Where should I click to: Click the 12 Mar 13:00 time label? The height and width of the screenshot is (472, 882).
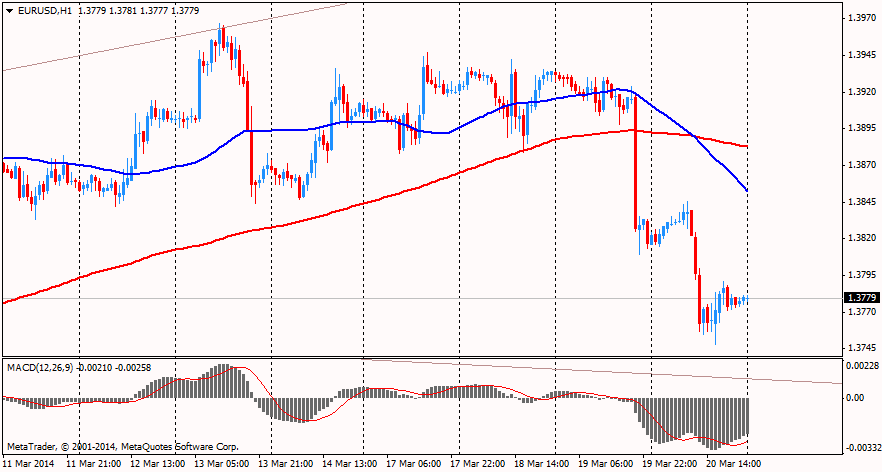(x=158, y=463)
